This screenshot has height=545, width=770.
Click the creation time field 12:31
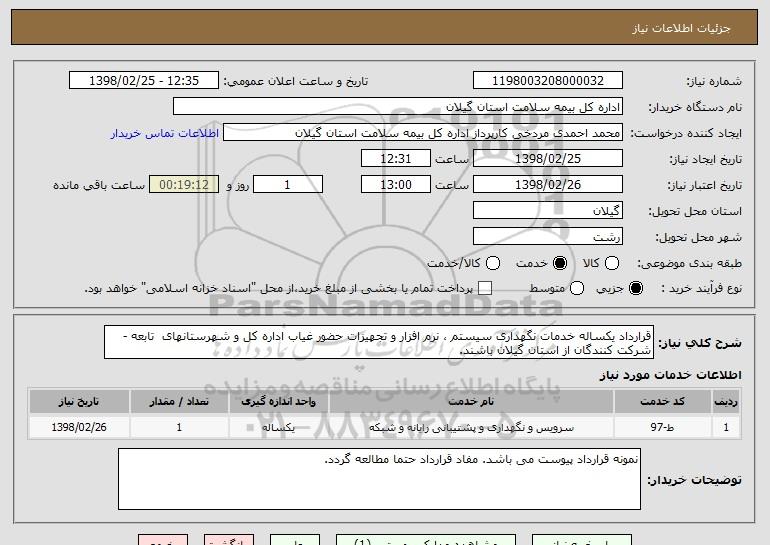[x=396, y=159]
